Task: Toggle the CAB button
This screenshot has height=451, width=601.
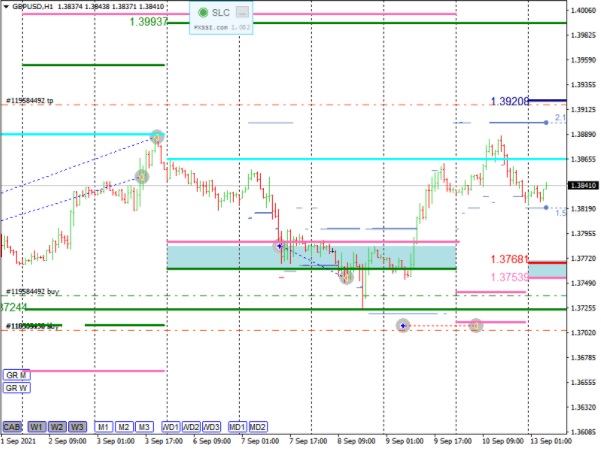Action: tap(13, 426)
